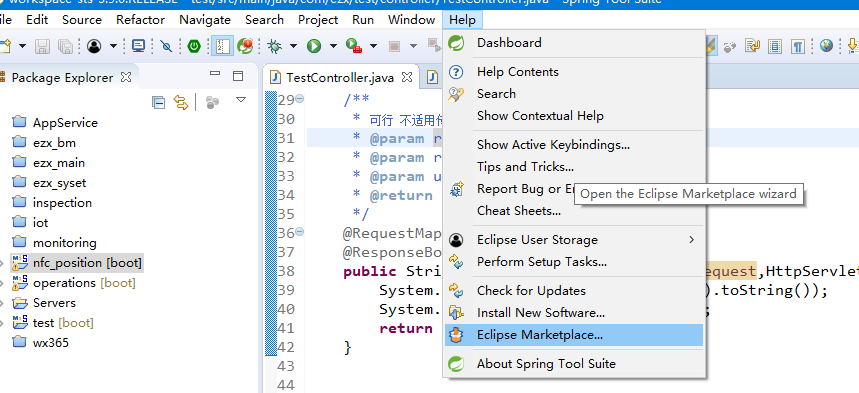Choose Install New Software entry

pos(574,312)
